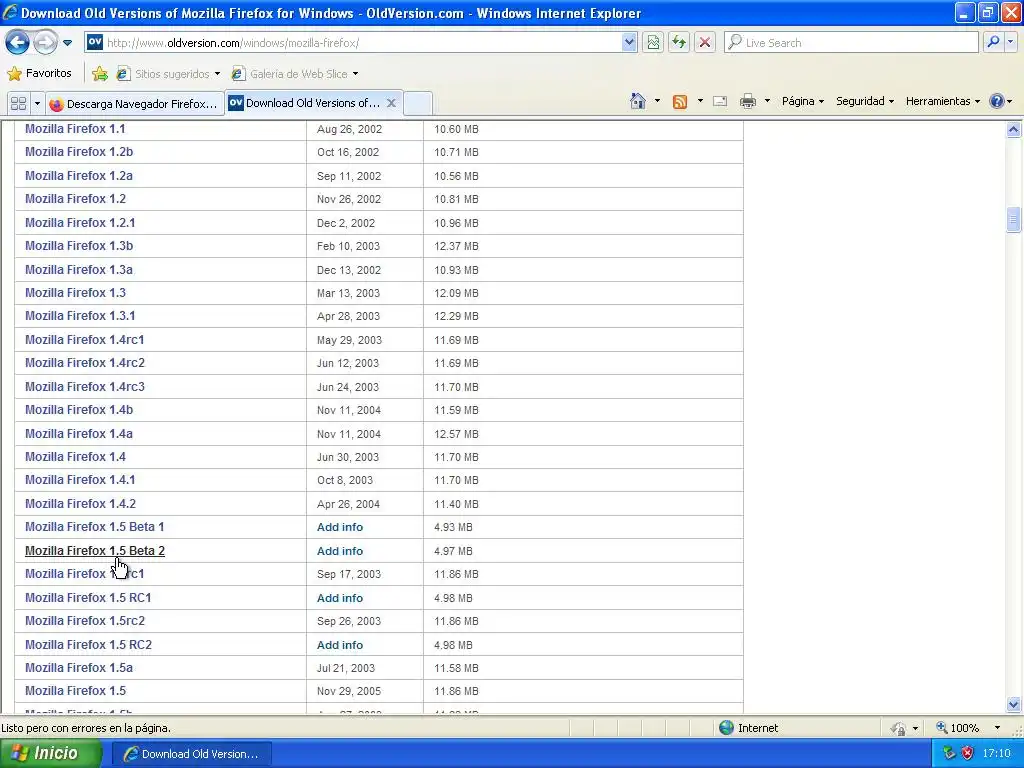Switch to Descarga Navegador Firefox tab
1024x768 pixels.
click(x=135, y=104)
